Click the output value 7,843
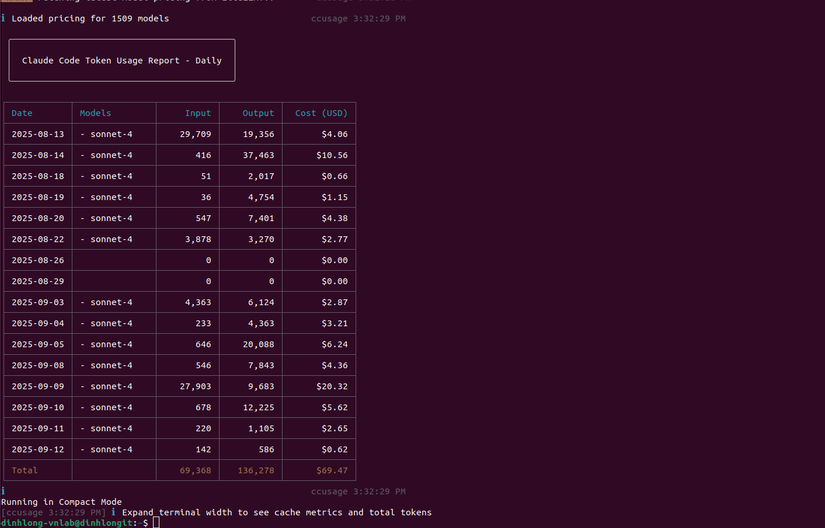The image size is (825, 528). coord(261,365)
